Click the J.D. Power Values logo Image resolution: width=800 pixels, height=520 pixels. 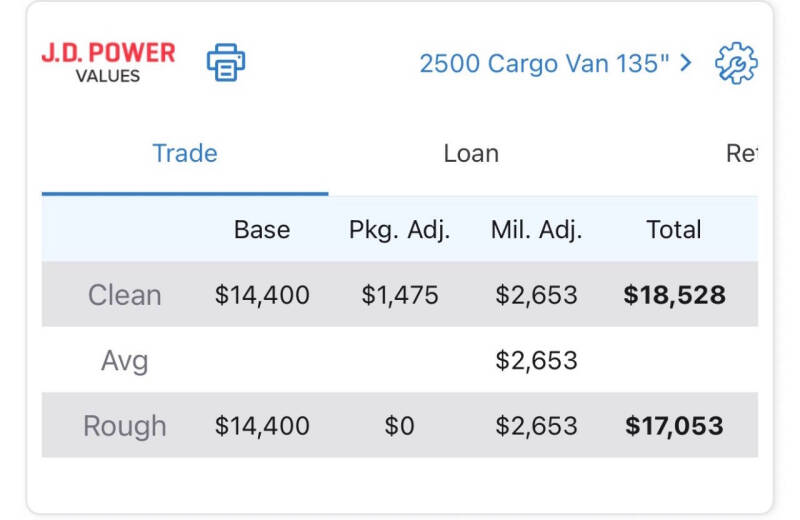(x=108, y=63)
